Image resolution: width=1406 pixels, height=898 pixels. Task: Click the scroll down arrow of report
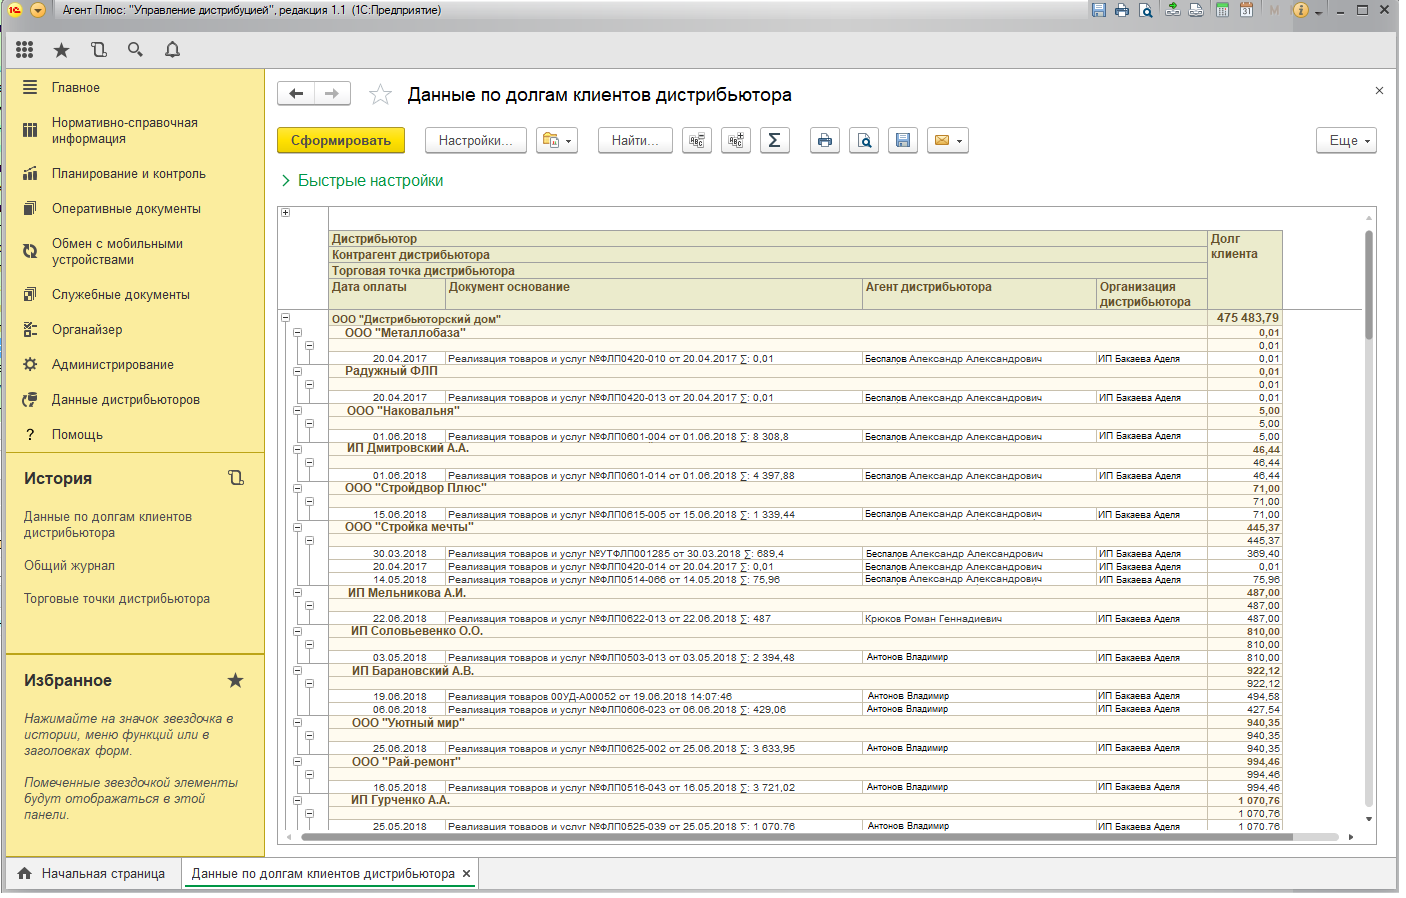pos(1368,820)
